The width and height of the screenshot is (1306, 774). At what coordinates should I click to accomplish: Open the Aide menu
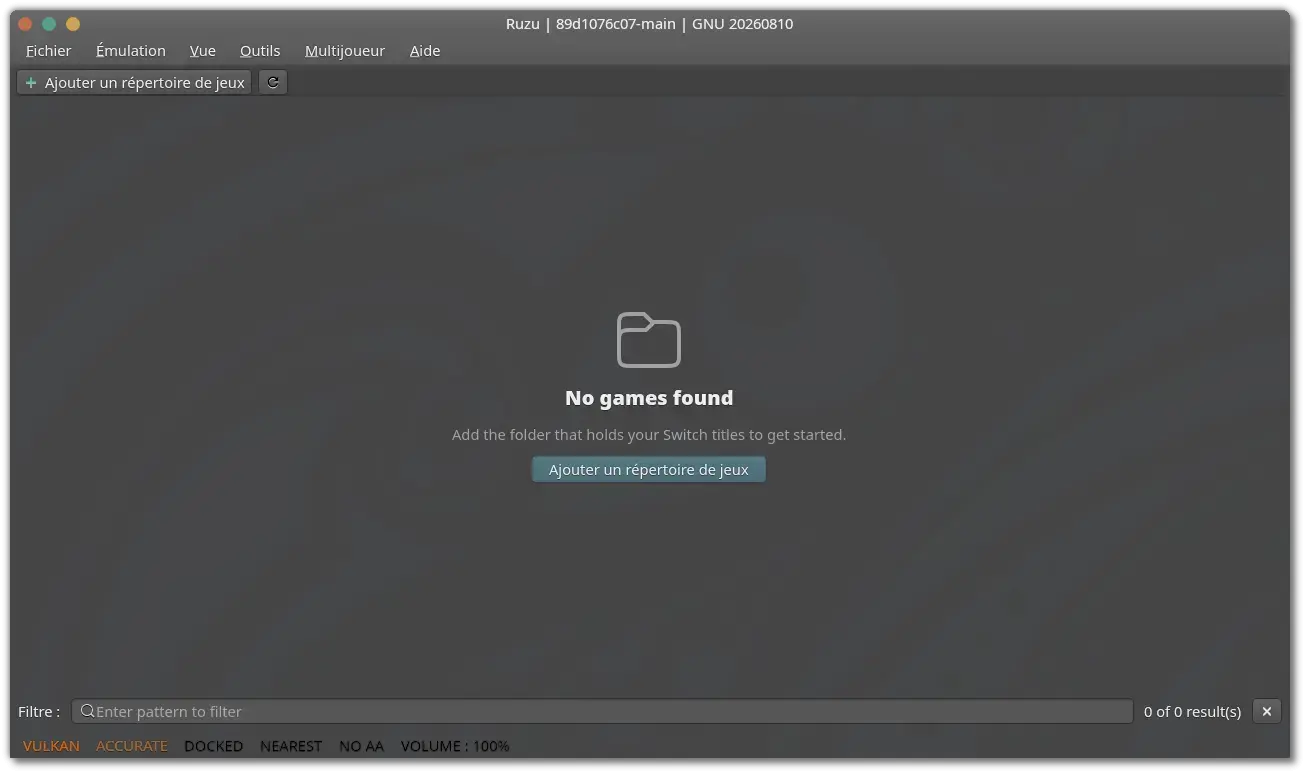point(425,51)
